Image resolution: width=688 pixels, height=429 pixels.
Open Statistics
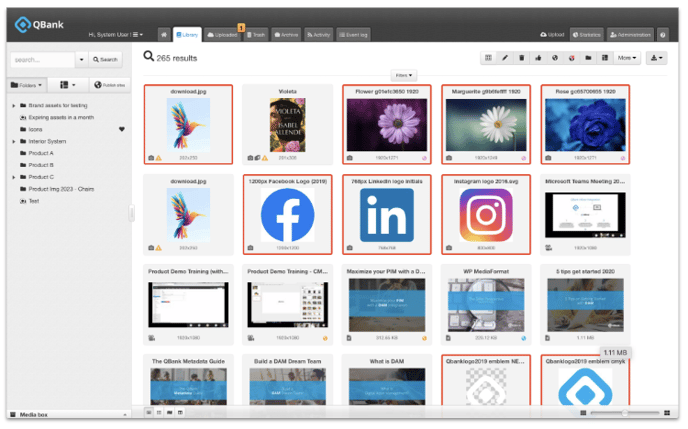[x=587, y=35]
